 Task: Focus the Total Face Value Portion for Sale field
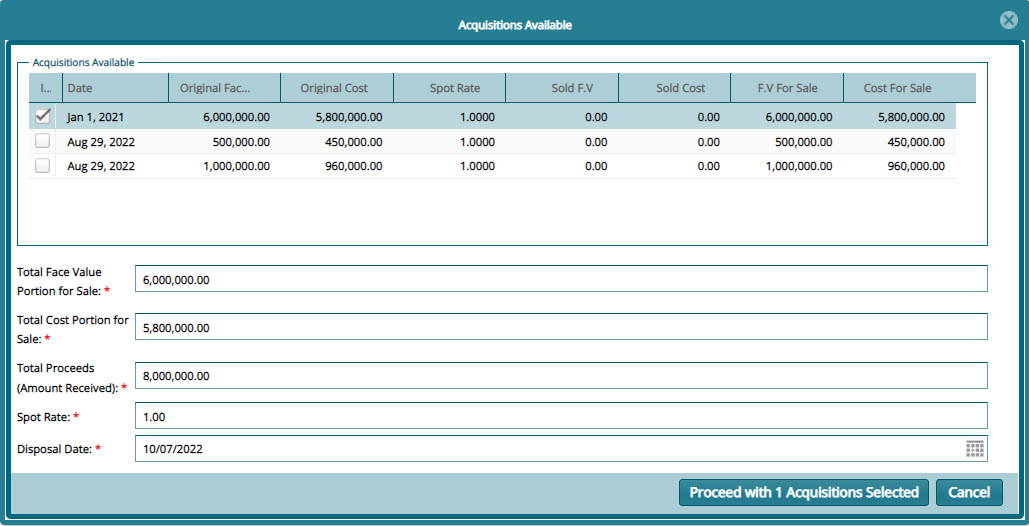click(x=561, y=279)
